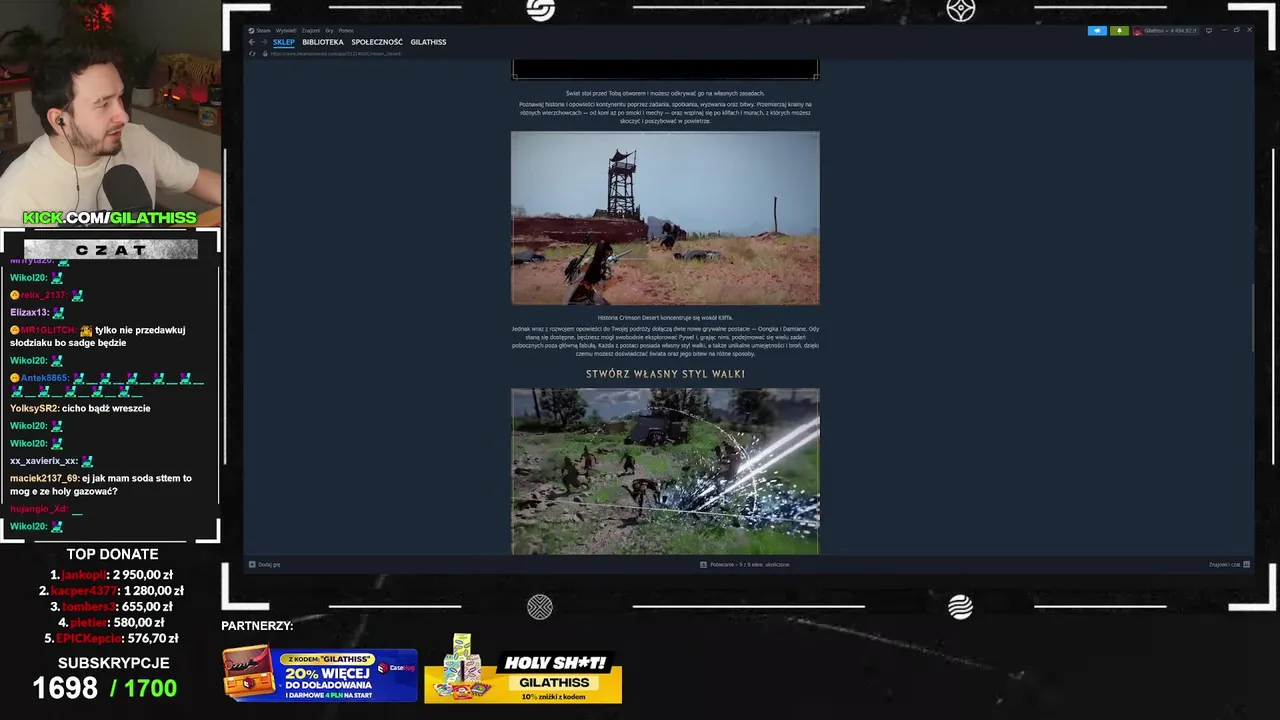Open the Pomoc menu

(x=346, y=31)
